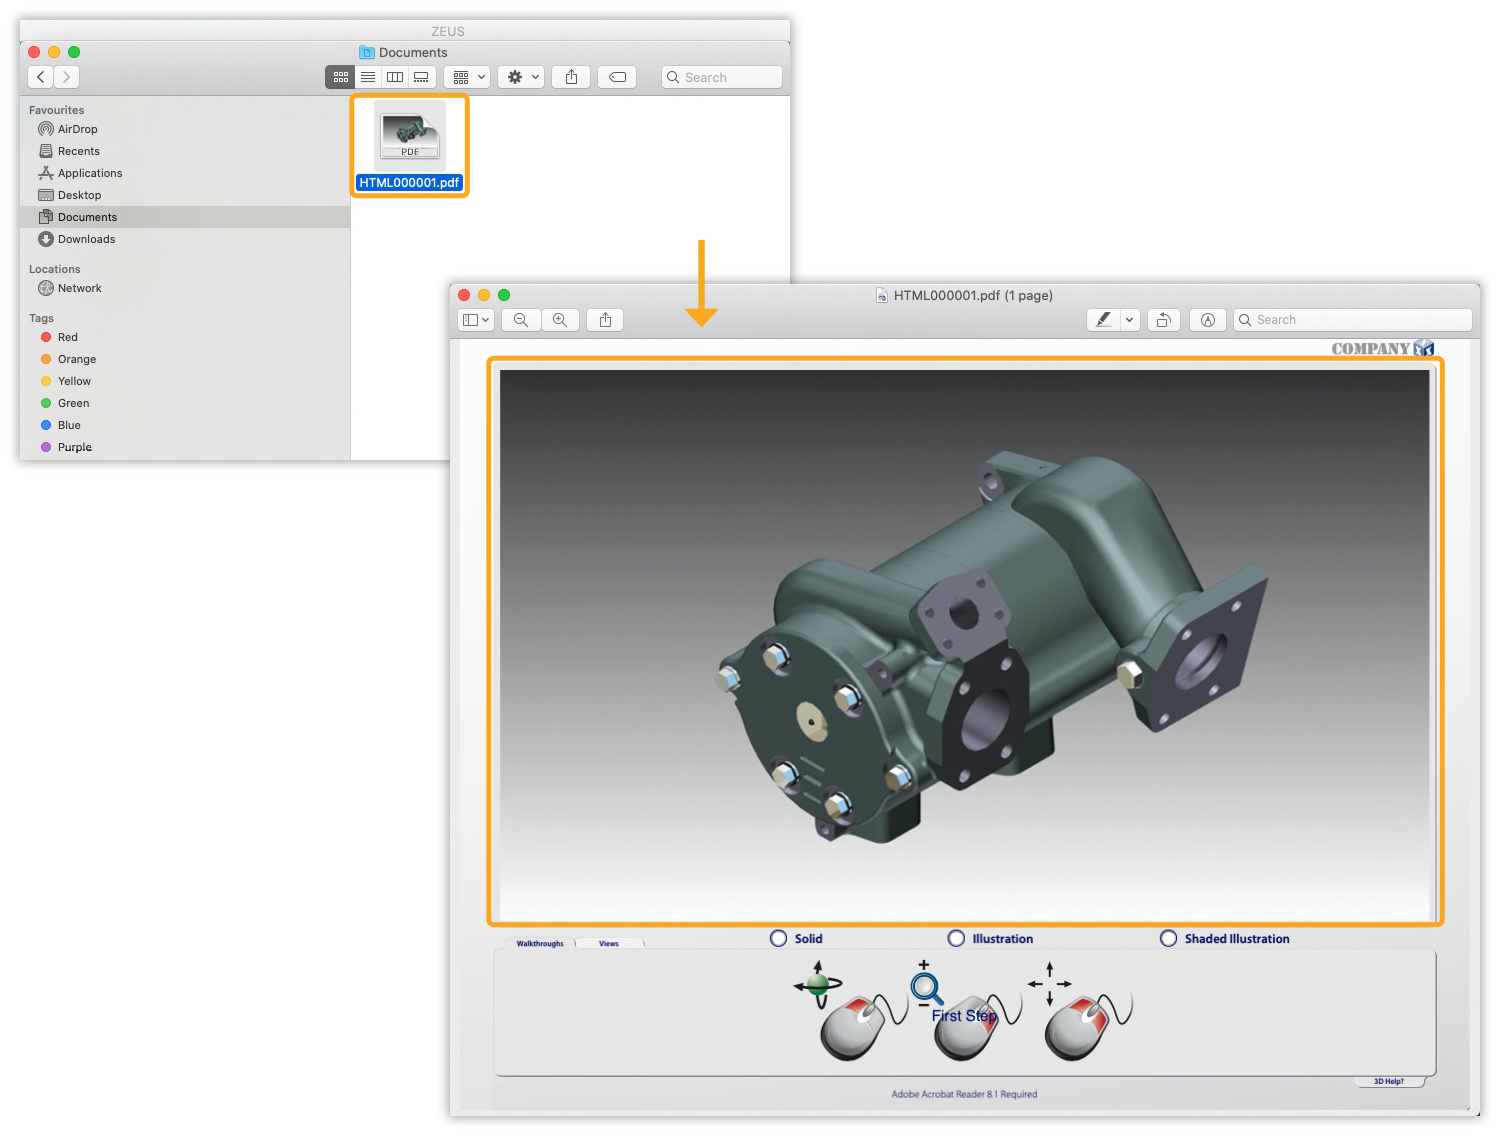The image size is (1500, 1136).
Task: Select the Solid render option
Action: coord(779,938)
